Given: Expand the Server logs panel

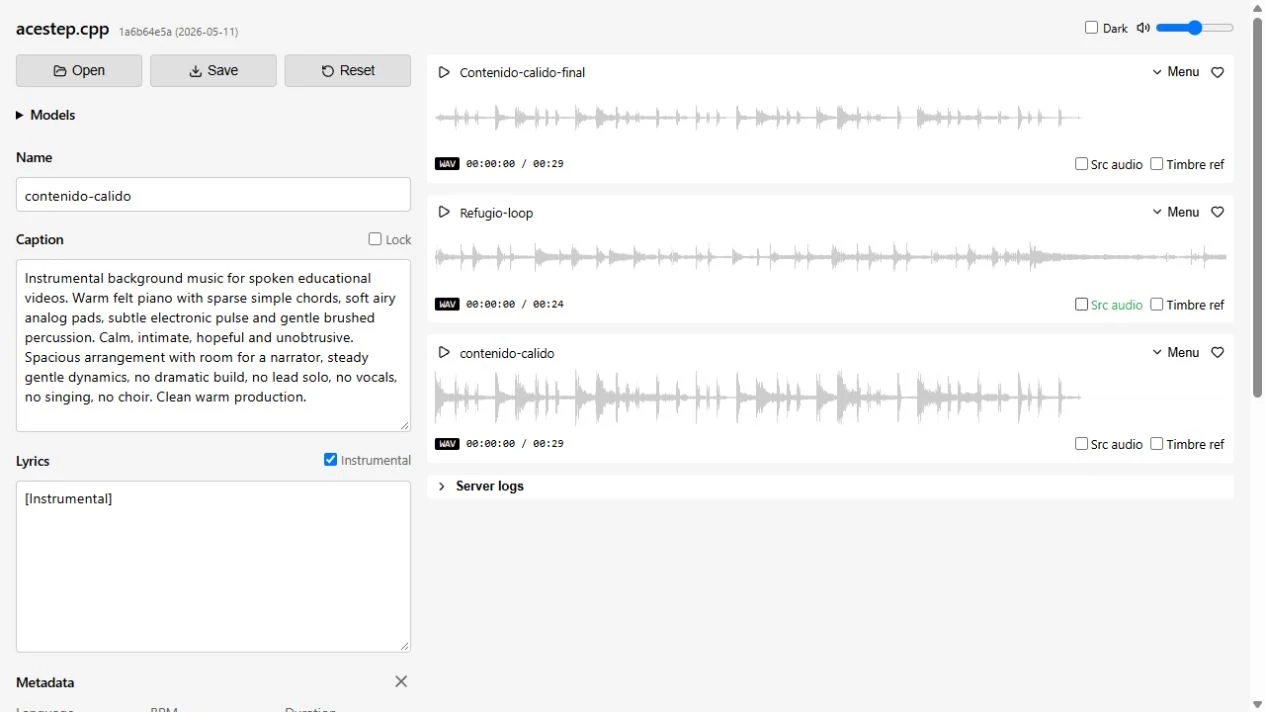Looking at the screenshot, I should pyautogui.click(x=830, y=486).
